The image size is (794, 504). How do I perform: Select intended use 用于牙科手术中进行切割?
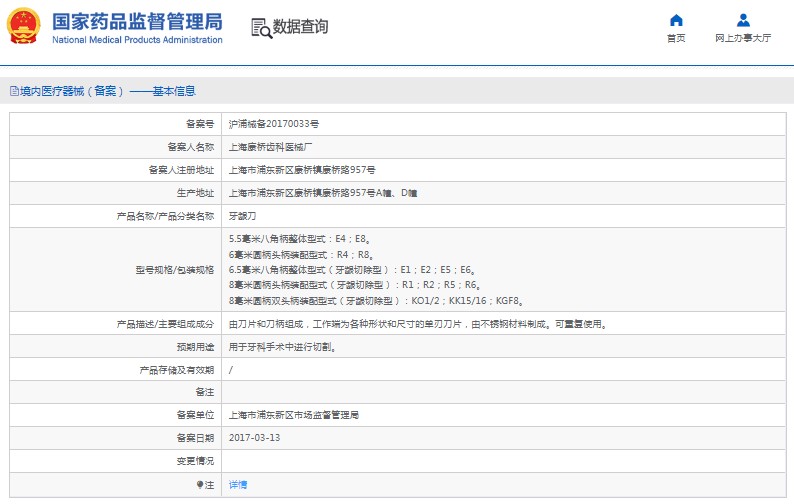point(283,347)
